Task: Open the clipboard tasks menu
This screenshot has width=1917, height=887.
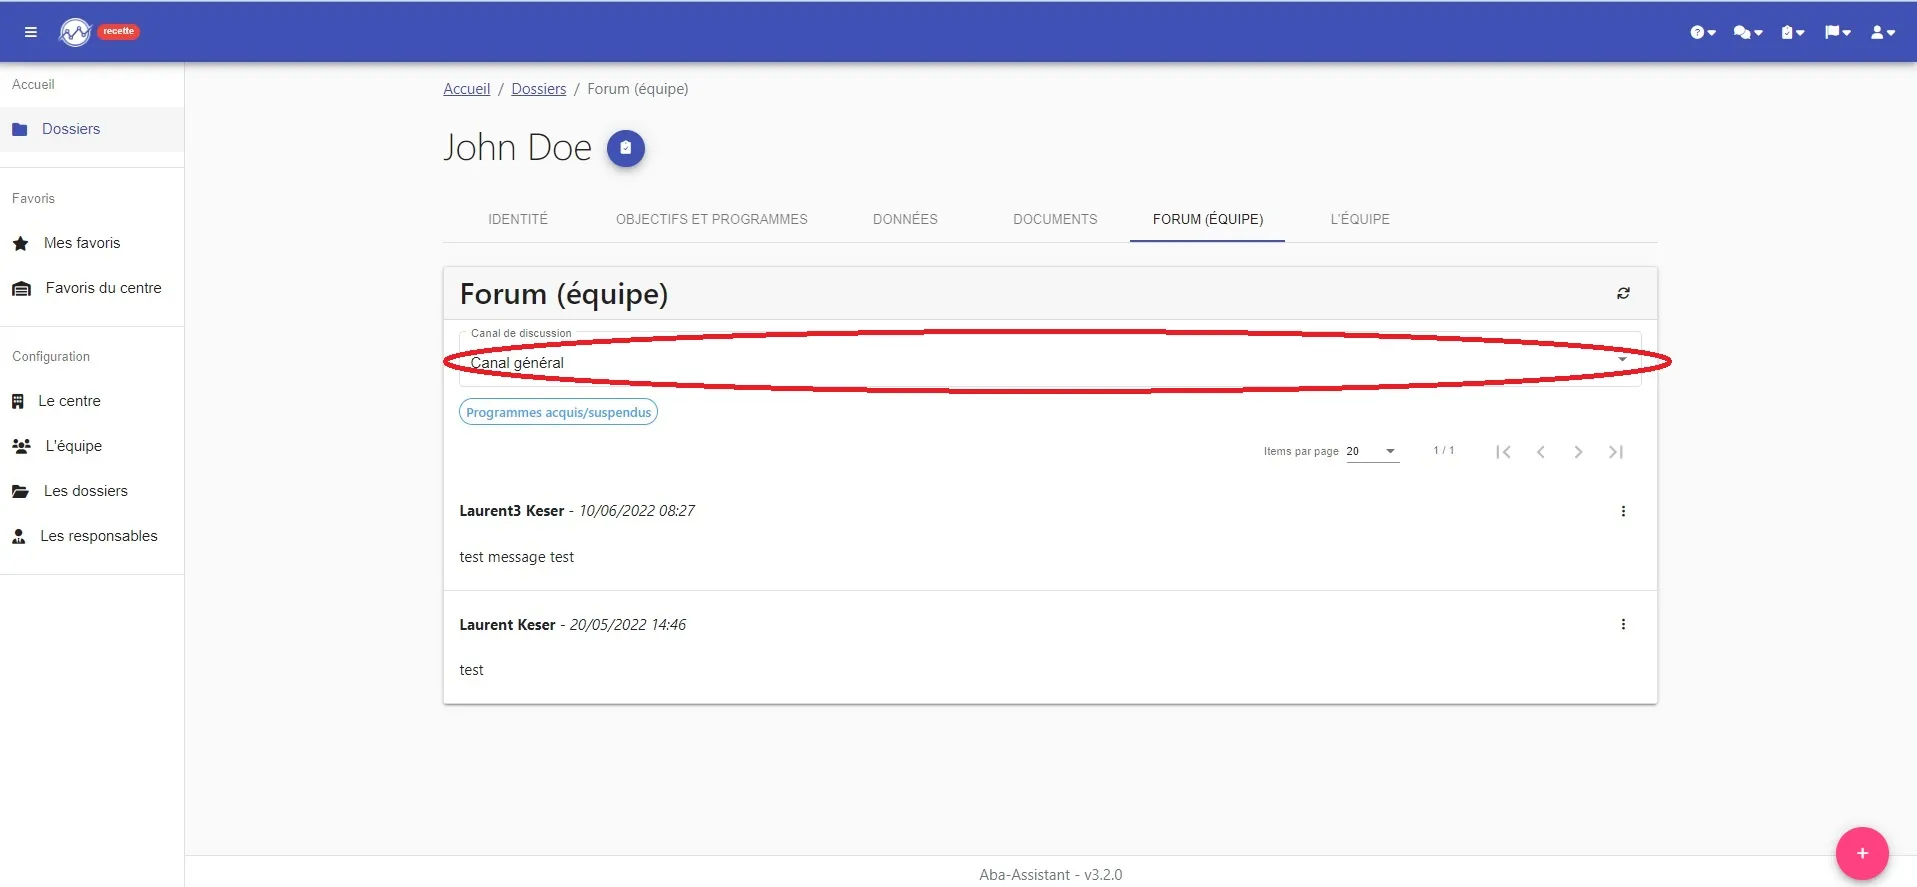Action: pyautogui.click(x=1793, y=32)
